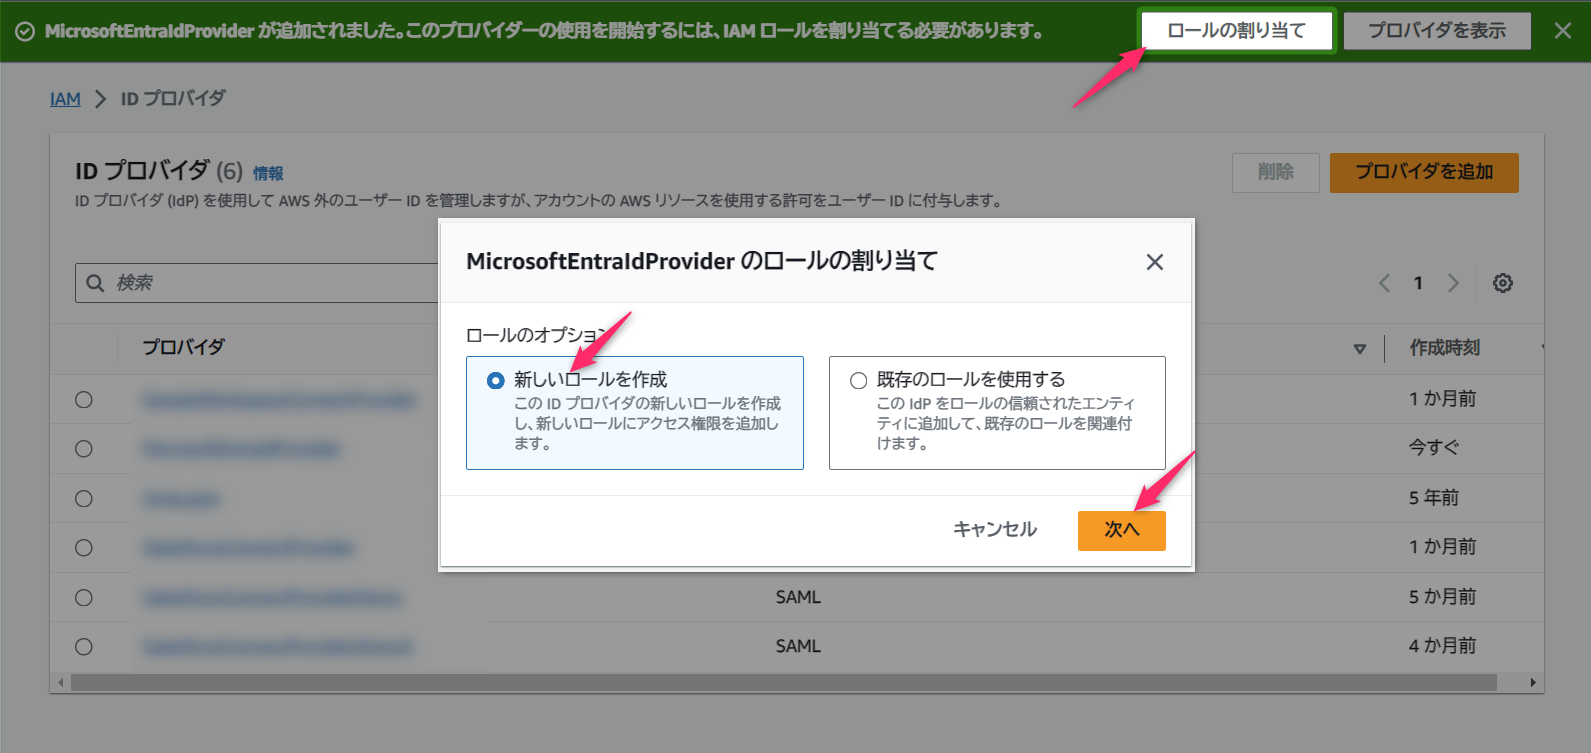The image size is (1591, 753).
Task: Close the green success notification banner
Action: (1563, 31)
